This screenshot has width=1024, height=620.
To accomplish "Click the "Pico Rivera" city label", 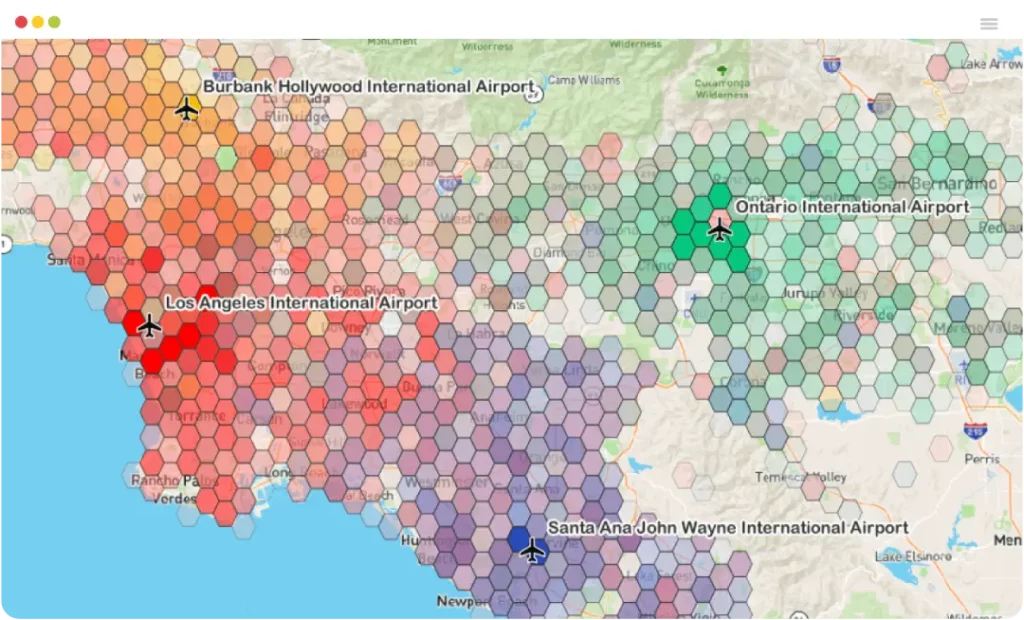I will point(368,291).
